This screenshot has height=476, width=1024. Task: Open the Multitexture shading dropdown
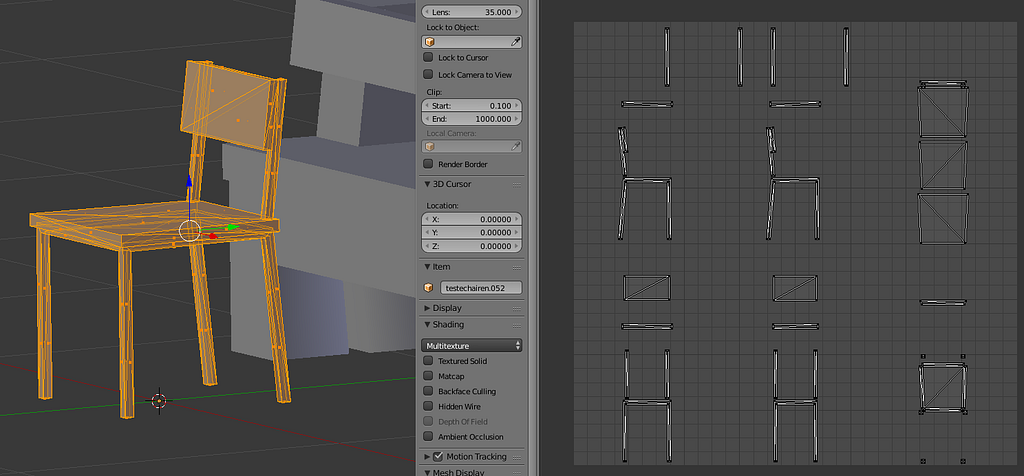click(471, 345)
